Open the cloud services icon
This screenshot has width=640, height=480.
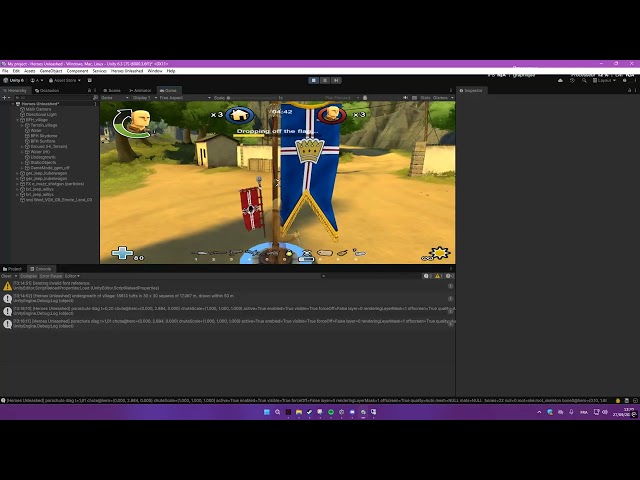coord(560,80)
